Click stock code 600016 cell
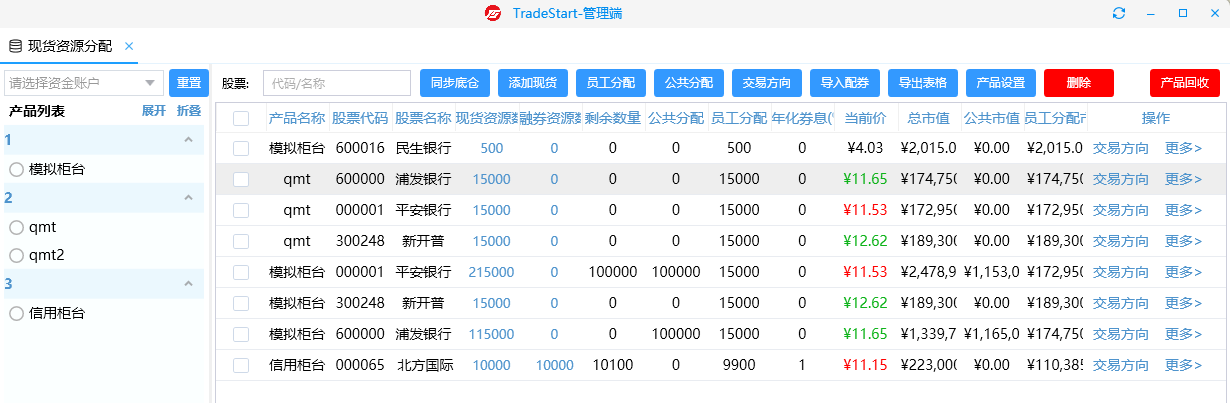The width and height of the screenshot is (1230, 403). pyautogui.click(x=360, y=148)
